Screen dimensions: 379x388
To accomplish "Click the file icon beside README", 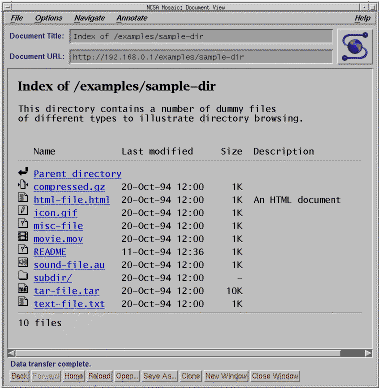I will (23, 250).
